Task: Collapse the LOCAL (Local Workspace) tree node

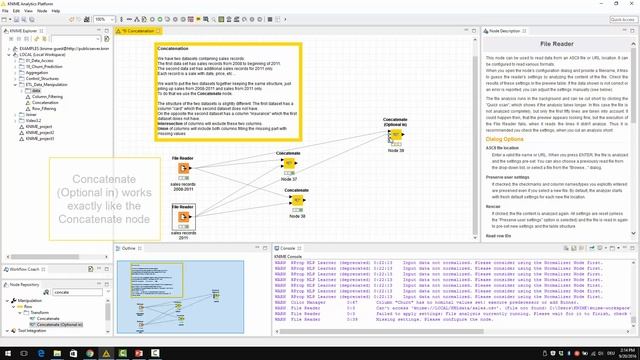Action: 9,54
